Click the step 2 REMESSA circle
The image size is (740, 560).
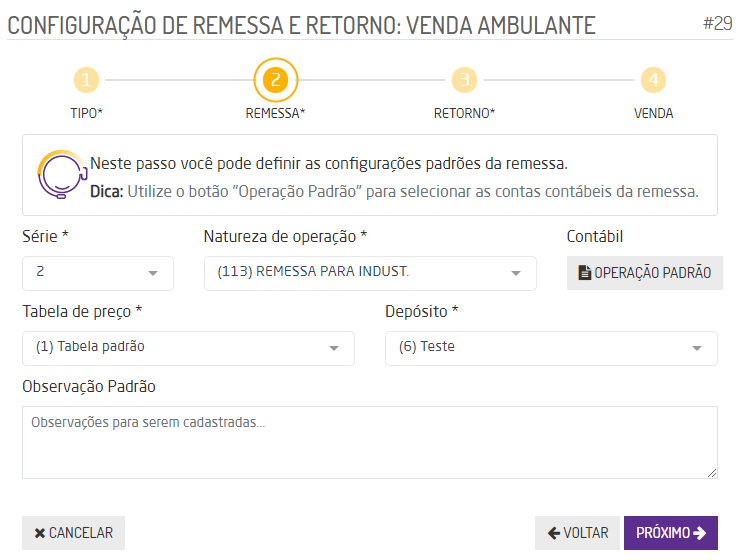(x=276, y=80)
